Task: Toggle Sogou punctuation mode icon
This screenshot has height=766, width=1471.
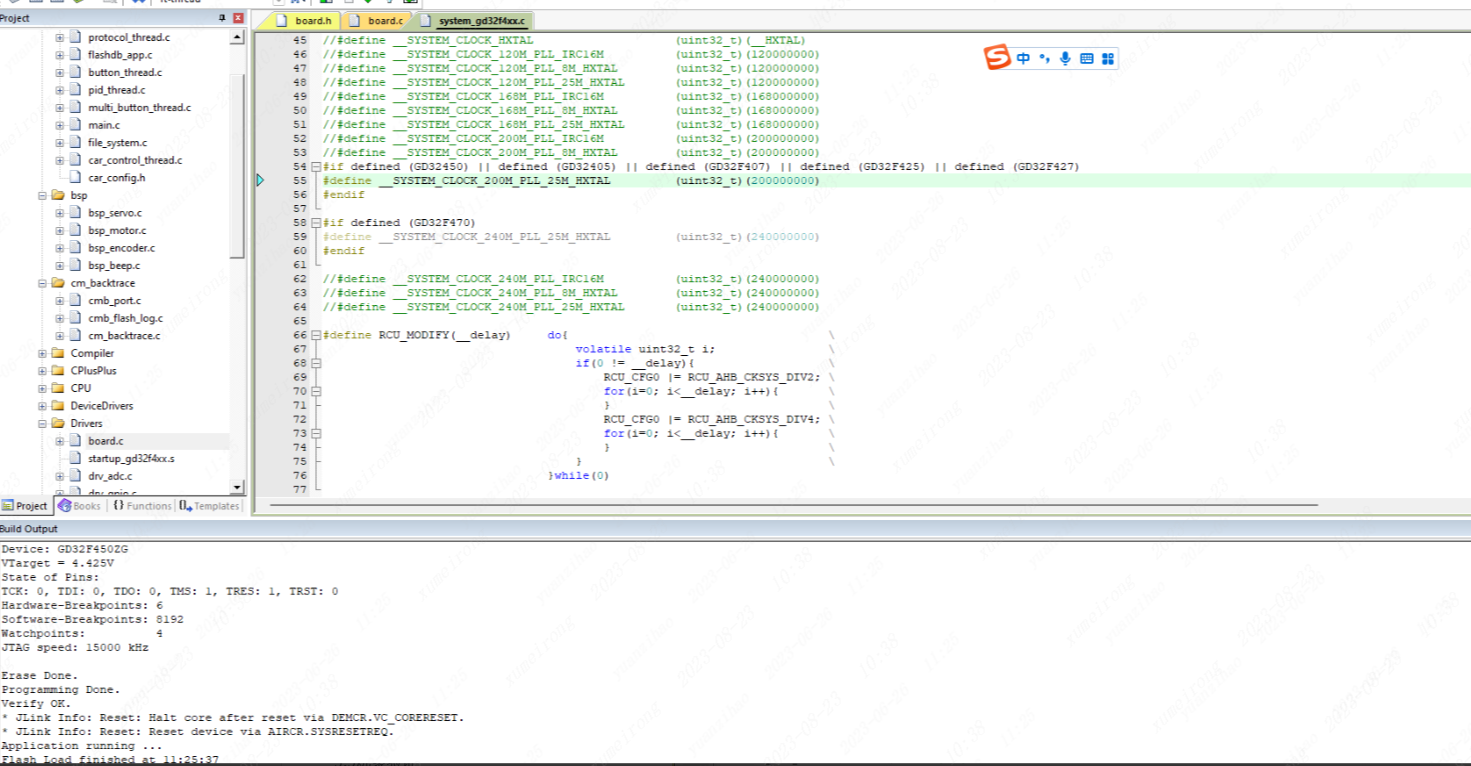Action: 1044,59
